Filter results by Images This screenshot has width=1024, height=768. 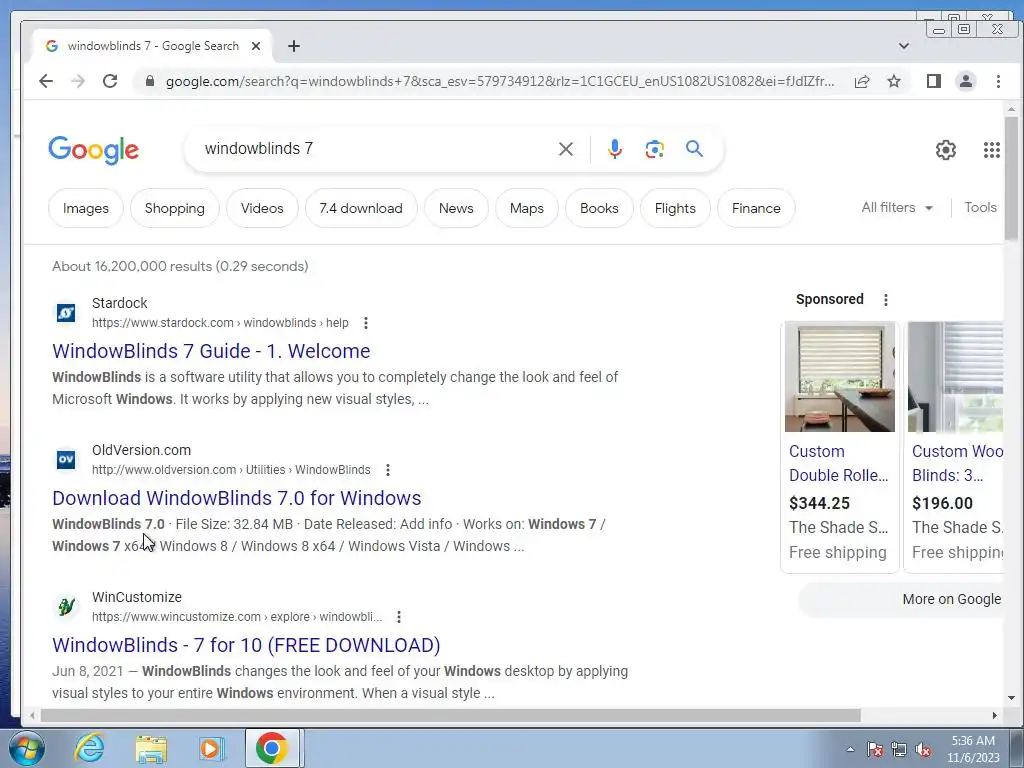(86, 208)
